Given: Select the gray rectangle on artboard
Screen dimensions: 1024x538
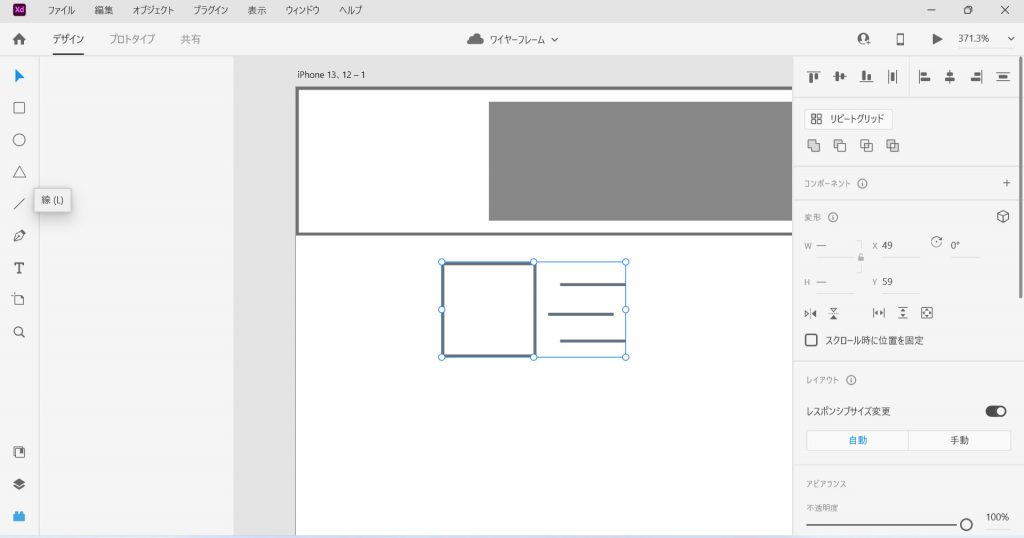Looking at the screenshot, I should [640, 161].
